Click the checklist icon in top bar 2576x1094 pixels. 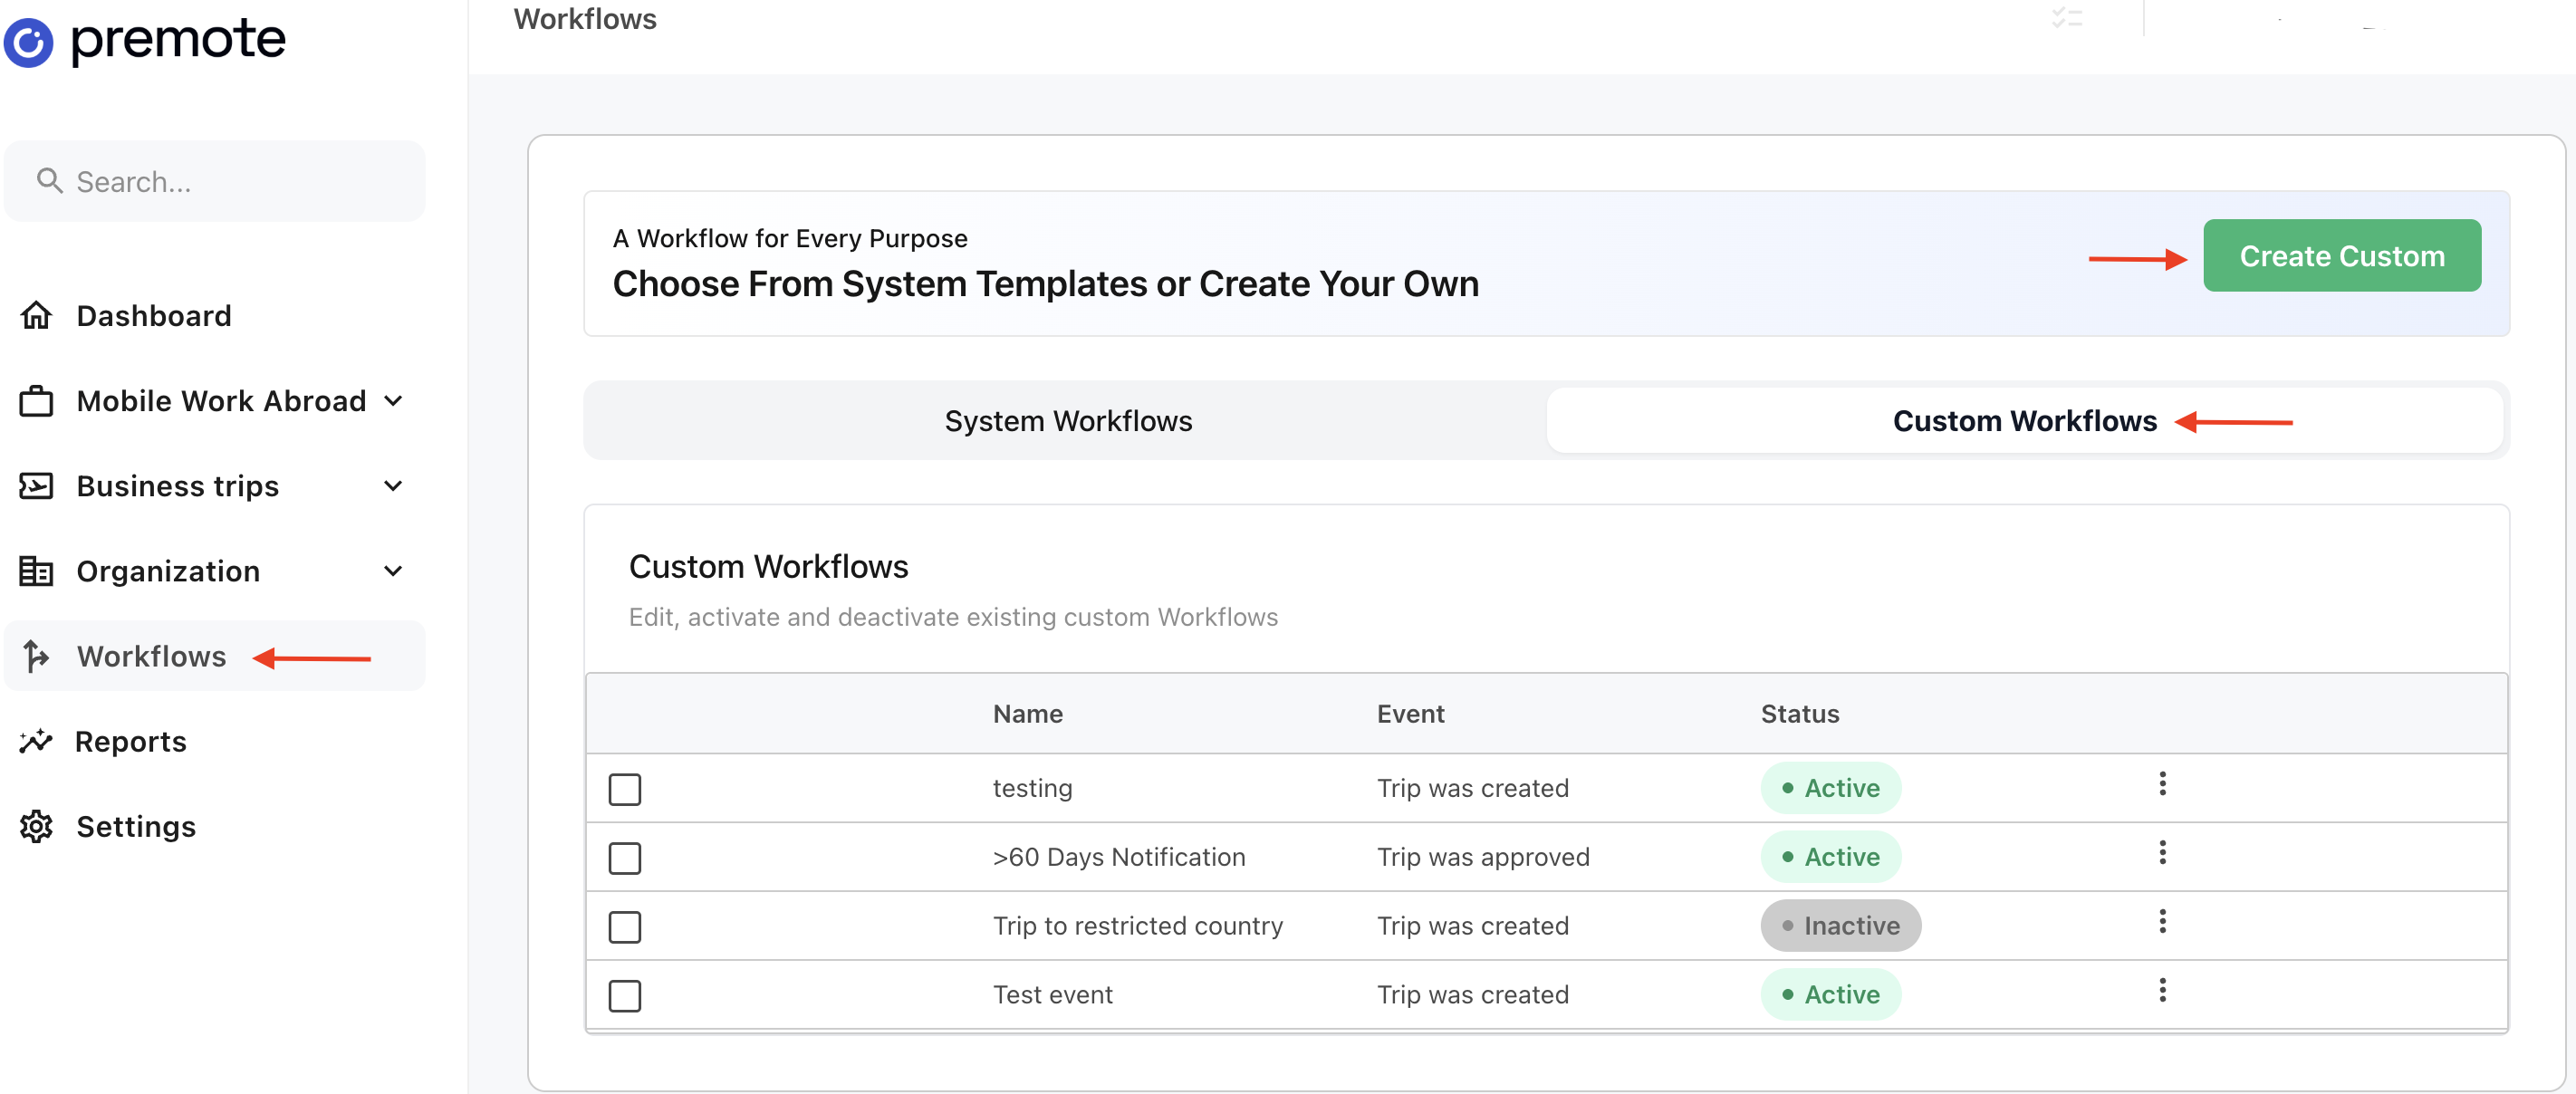click(2066, 18)
